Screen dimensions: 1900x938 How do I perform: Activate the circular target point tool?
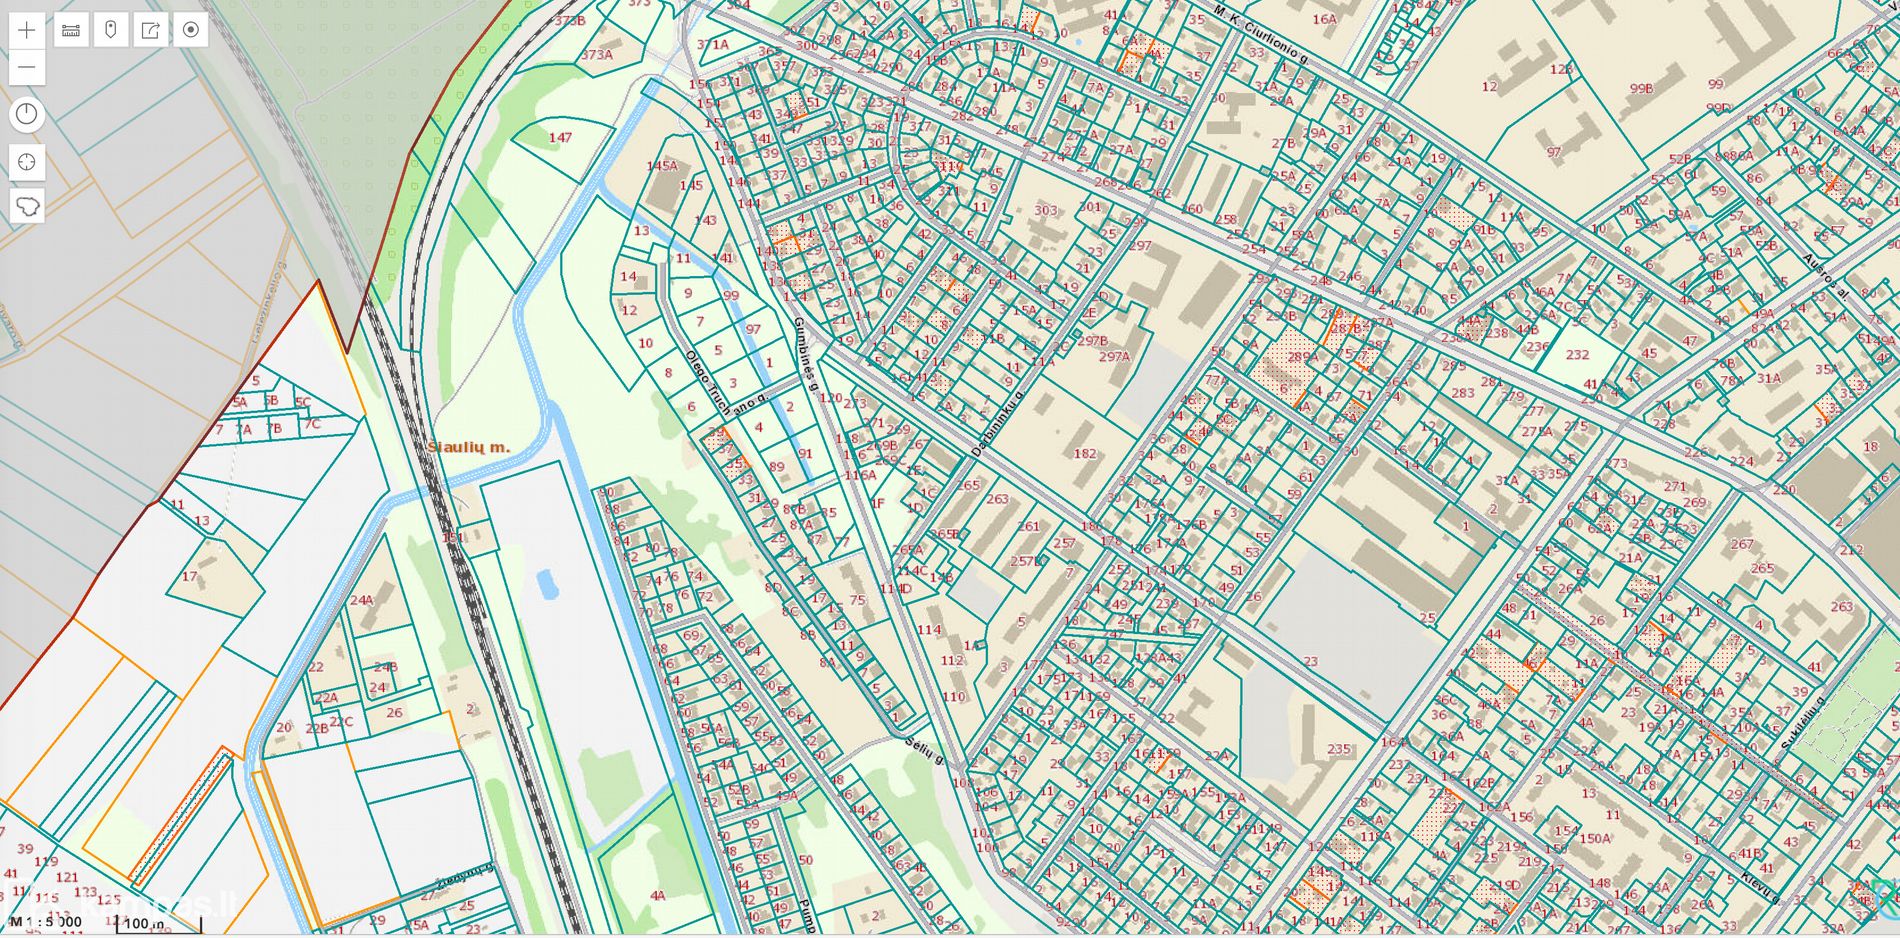click(x=190, y=30)
